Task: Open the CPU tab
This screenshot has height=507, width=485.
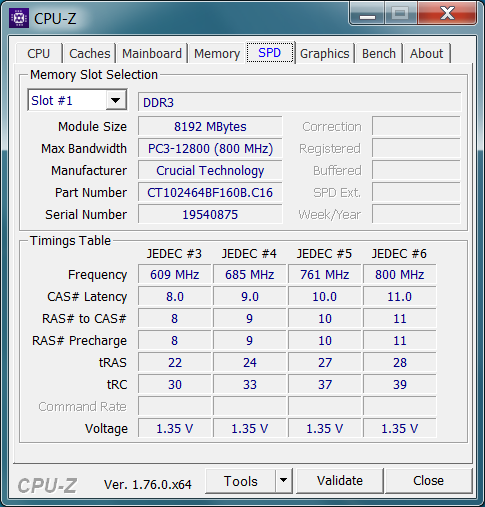Action: coord(39,53)
